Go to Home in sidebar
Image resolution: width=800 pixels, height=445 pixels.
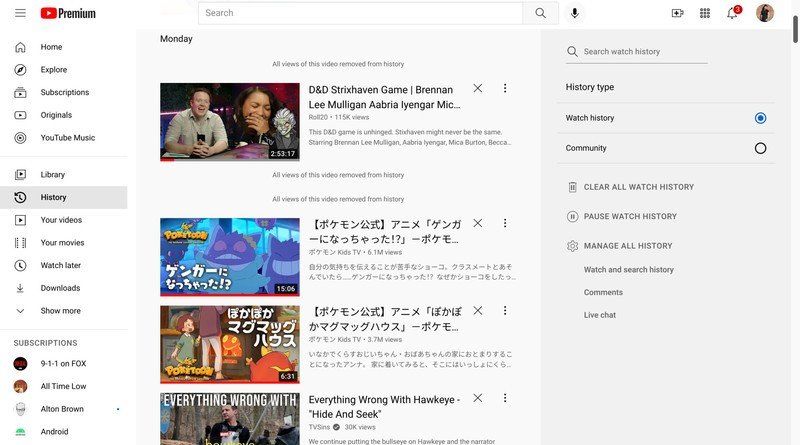click(x=64, y=47)
